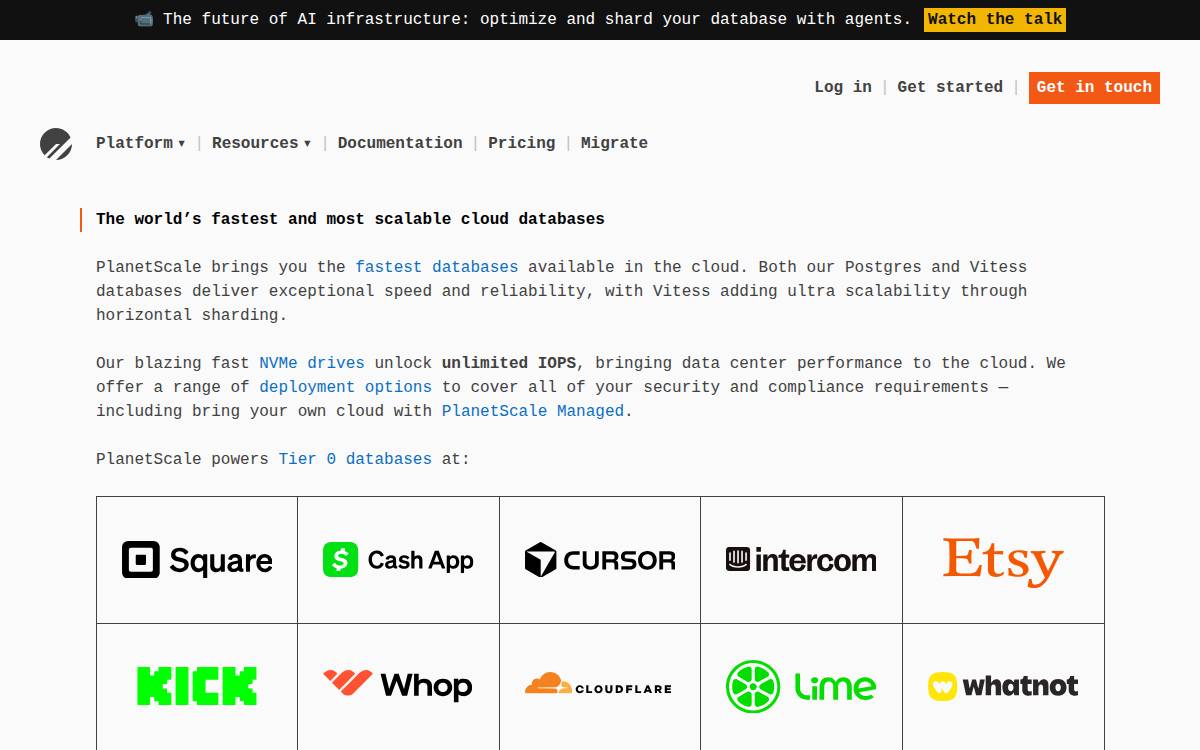This screenshot has height=750, width=1200.
Task: Open the Cloudflare logo tile
Action: [x=600, y=687]
